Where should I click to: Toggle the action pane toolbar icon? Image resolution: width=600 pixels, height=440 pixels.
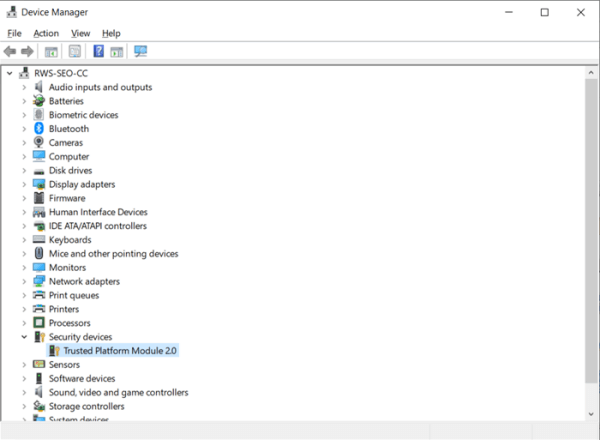[x=117, y=52]
